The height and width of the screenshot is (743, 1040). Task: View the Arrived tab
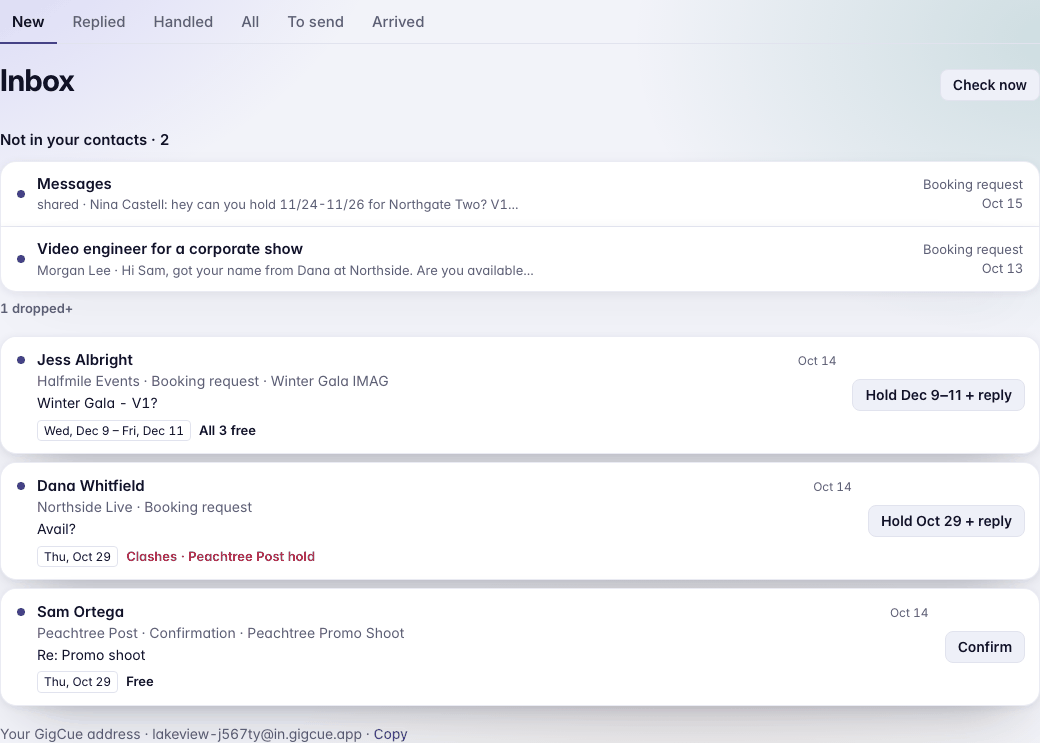coord(398,22)
